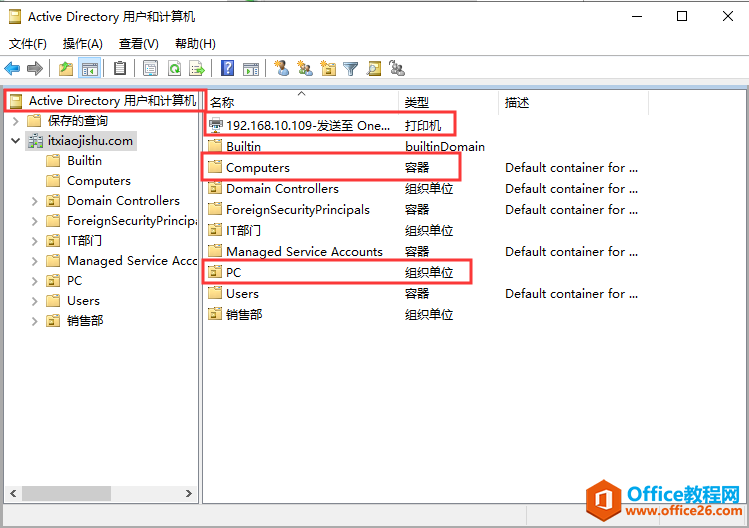Click the Refresh toolbar icon

coord(174,68)
